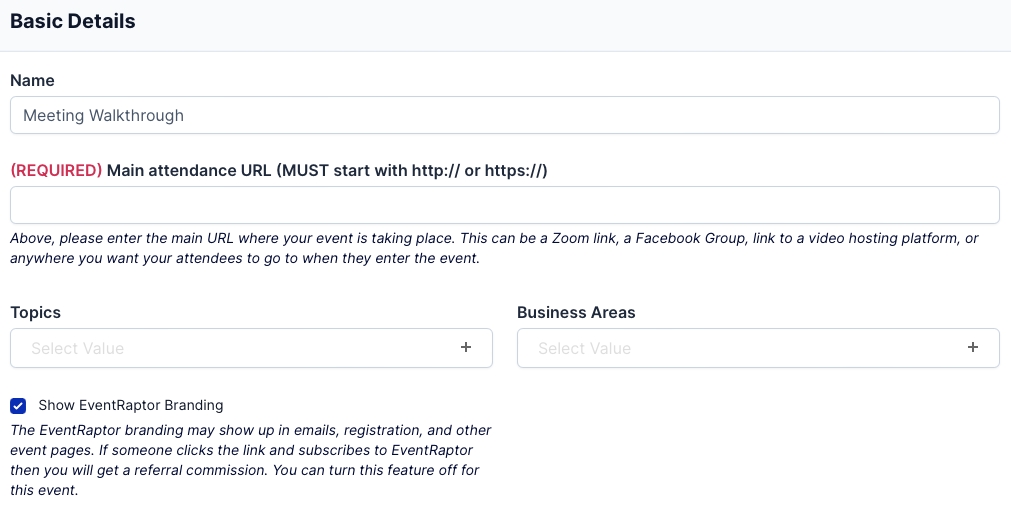Click the italic help text below URL field

[x=494, y=248]
